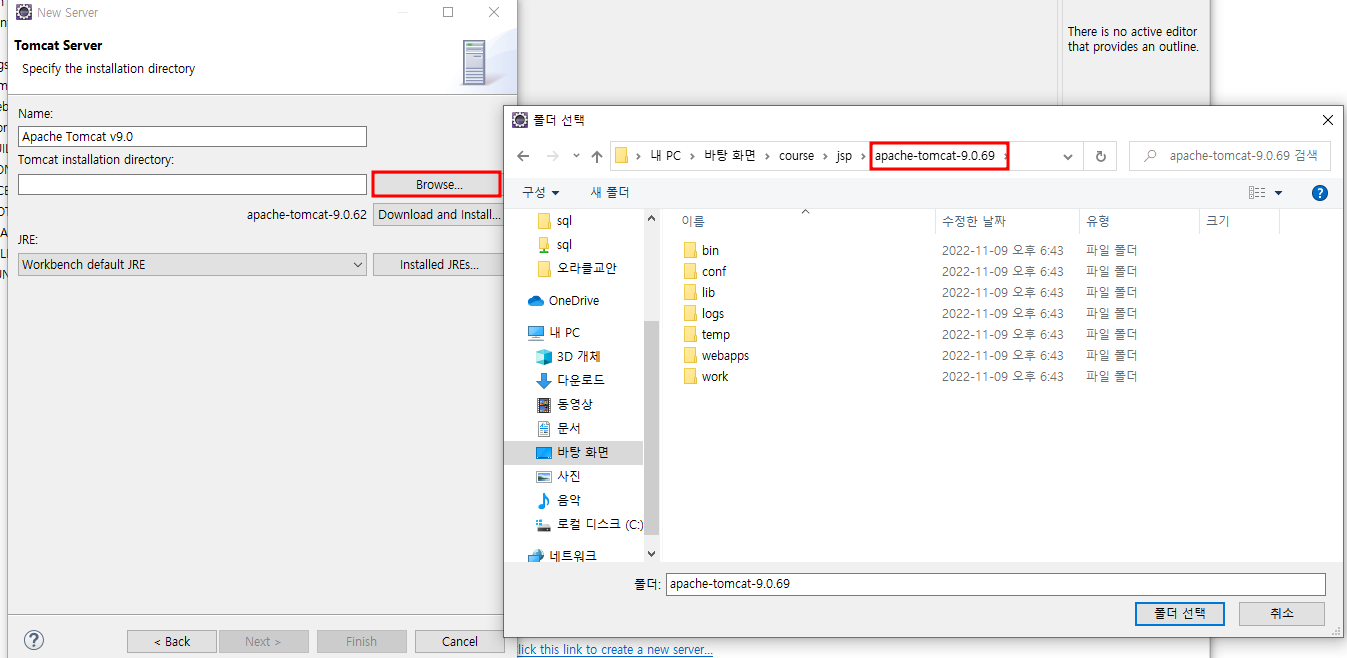
Task: Click course in breadcrumb path
Action: coord(796,156)
